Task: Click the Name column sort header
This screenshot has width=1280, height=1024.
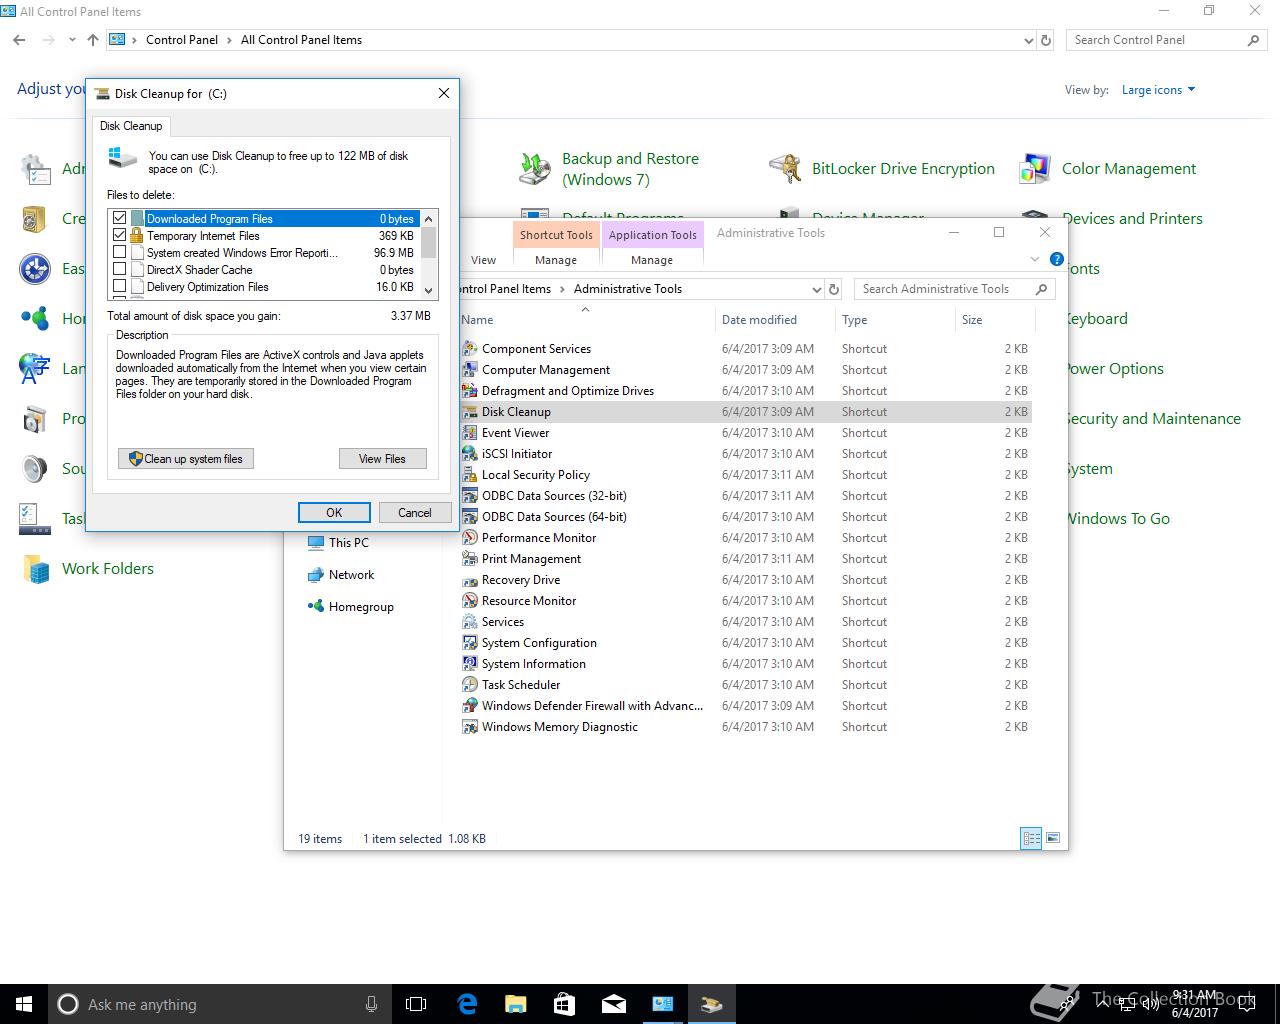Action: [x=585, y=320]
